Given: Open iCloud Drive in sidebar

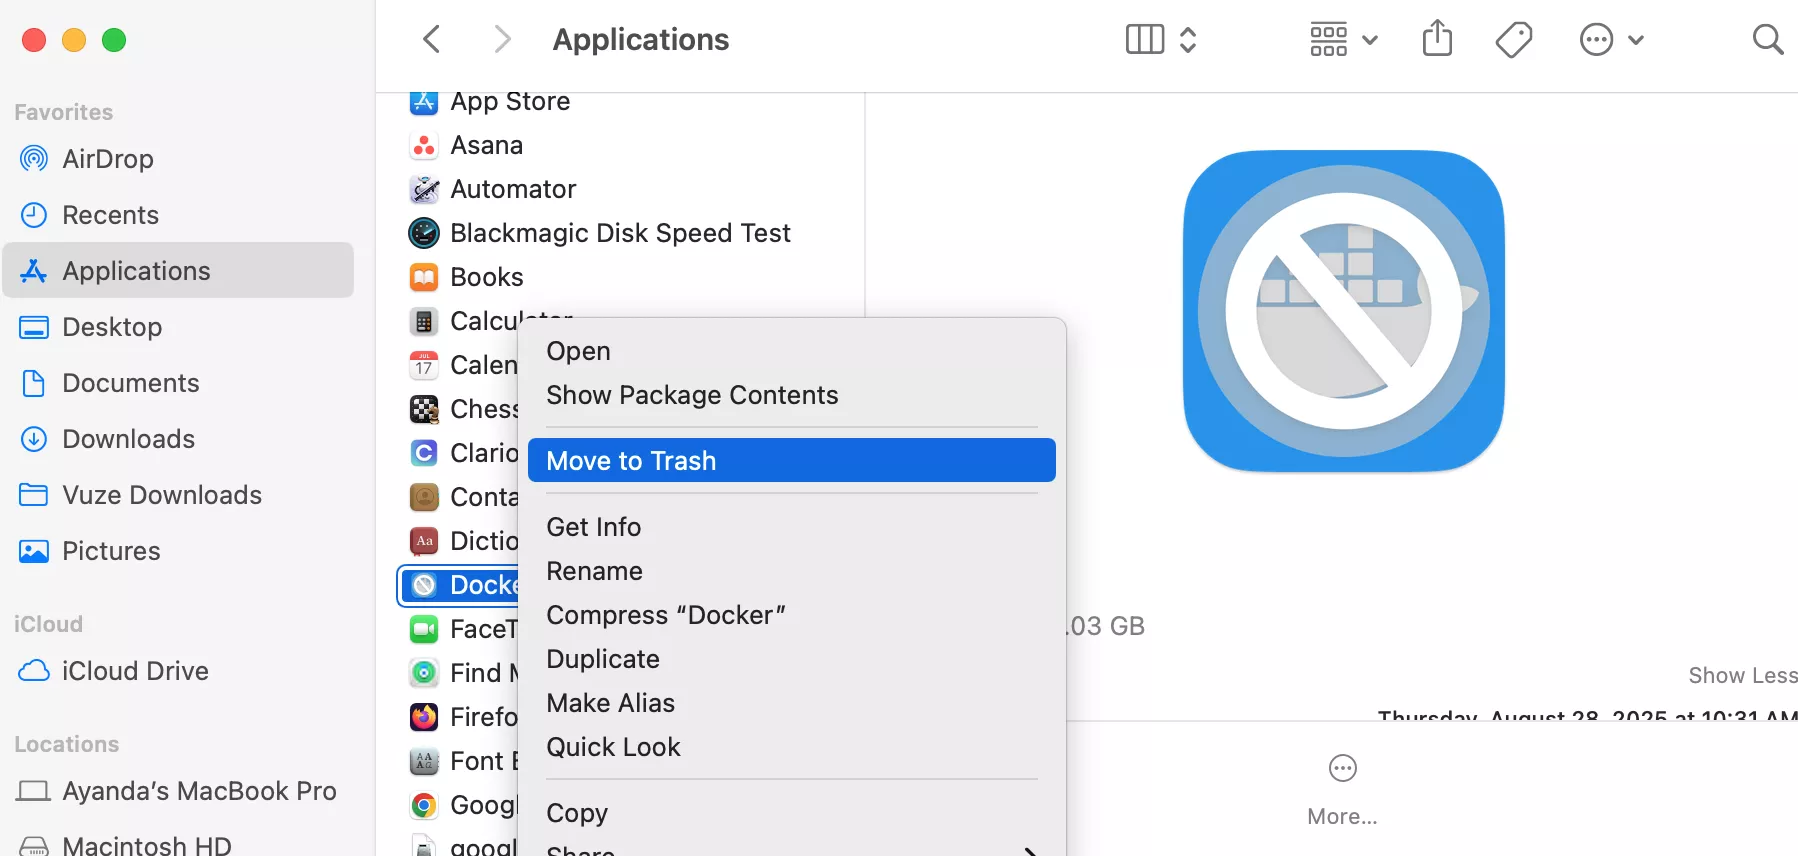Looking at the screenshot, I should pyautogui.click(x=135, y=671).
